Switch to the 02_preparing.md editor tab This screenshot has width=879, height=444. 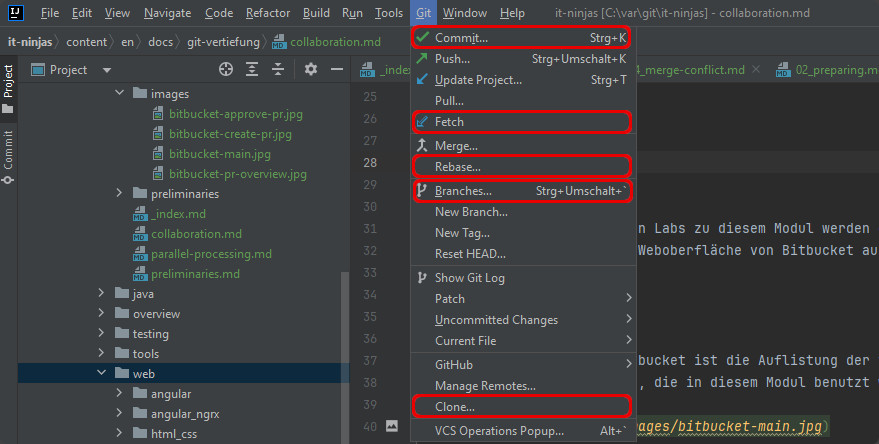coord(828,70)
